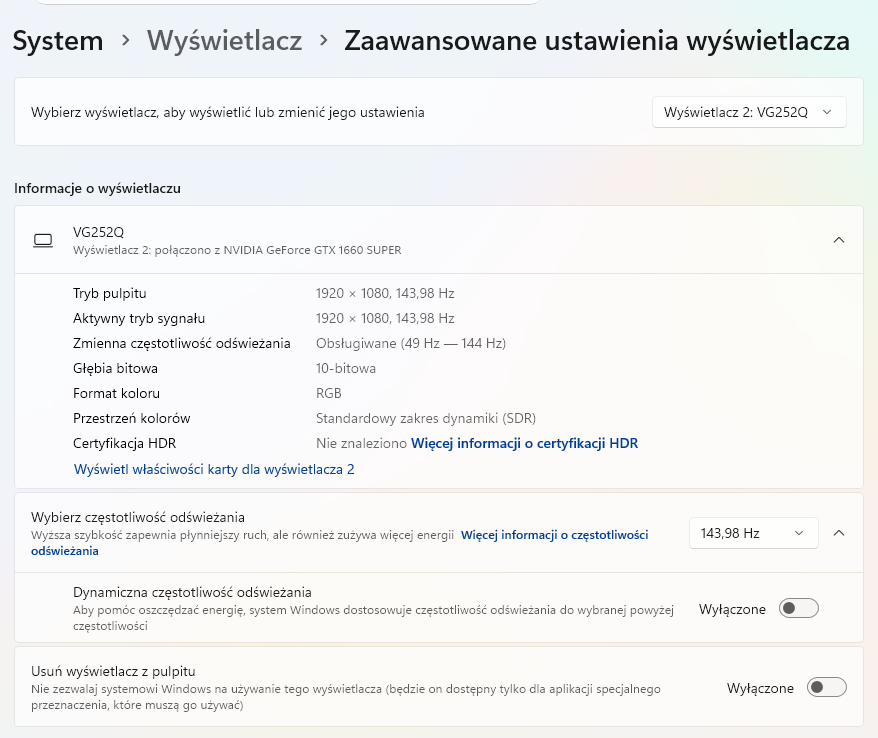Collapse the VG252Q display information section

[x=838, y=240]
